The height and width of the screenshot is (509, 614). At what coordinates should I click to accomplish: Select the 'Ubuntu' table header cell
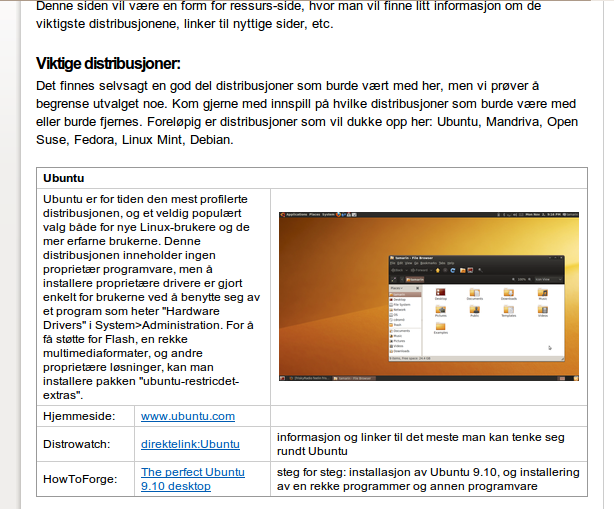coord(312,178)
